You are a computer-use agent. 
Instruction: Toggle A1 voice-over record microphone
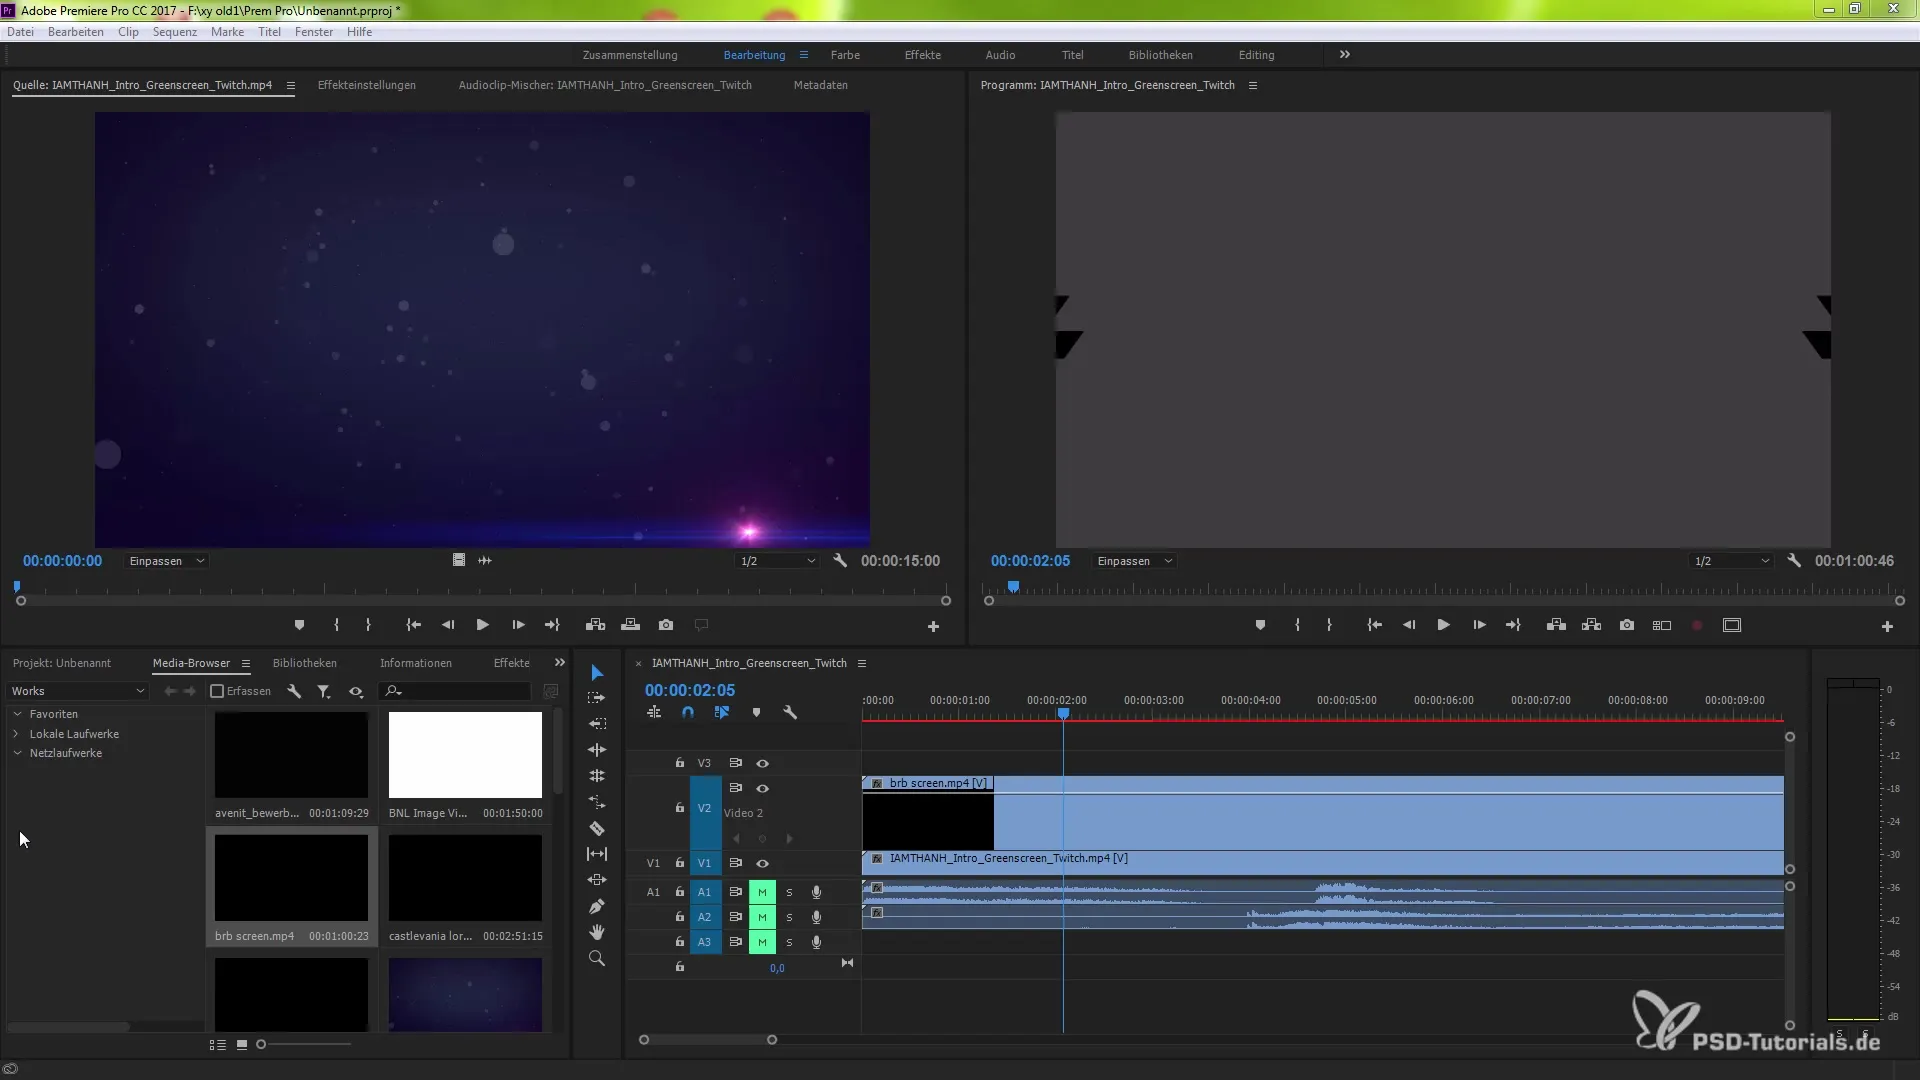(816, 892)
